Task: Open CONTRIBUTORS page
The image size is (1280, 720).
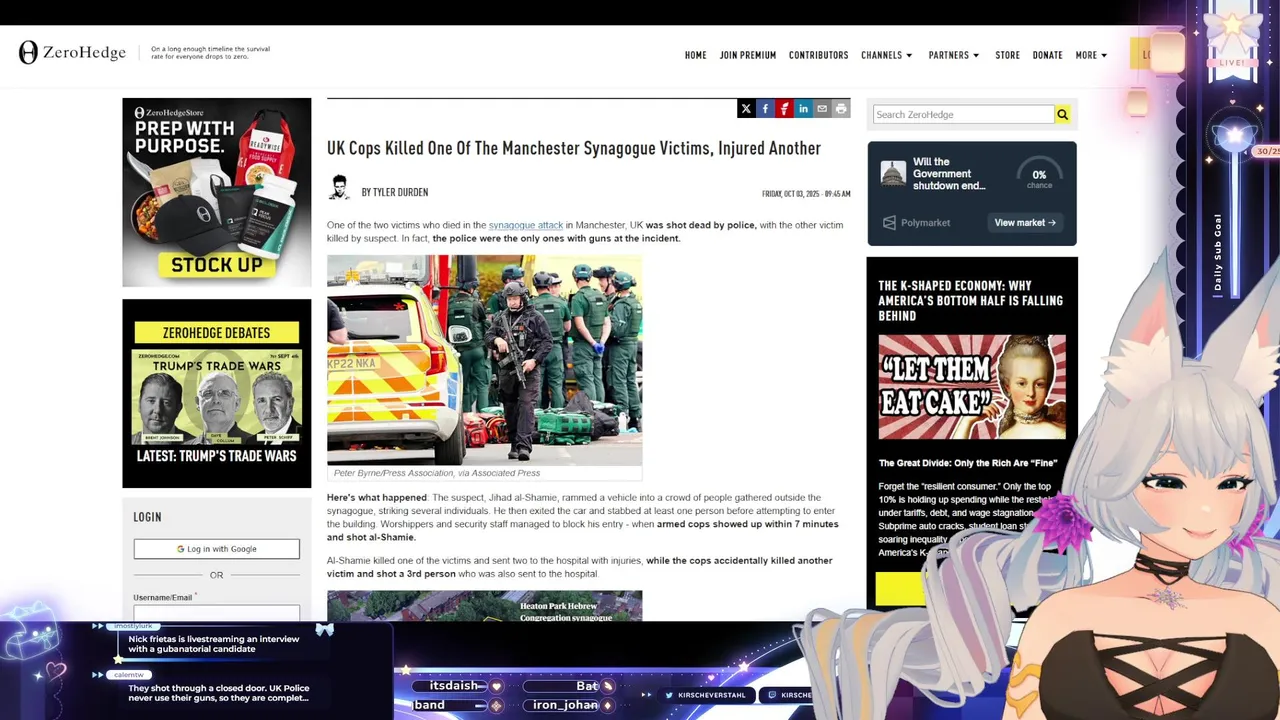Action: tap(818, 55)
